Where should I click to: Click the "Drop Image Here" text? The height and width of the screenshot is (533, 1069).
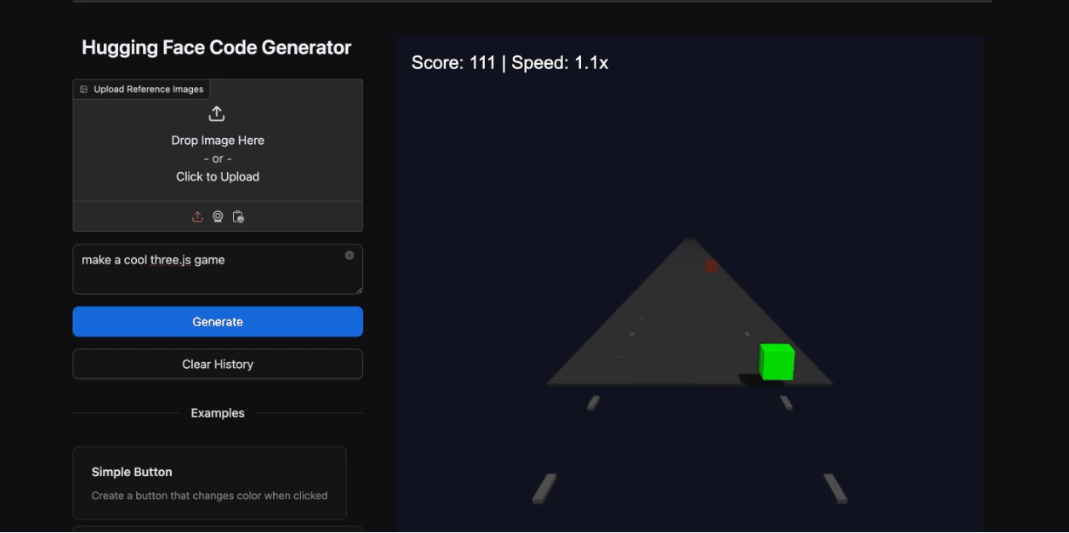(217, 141)
